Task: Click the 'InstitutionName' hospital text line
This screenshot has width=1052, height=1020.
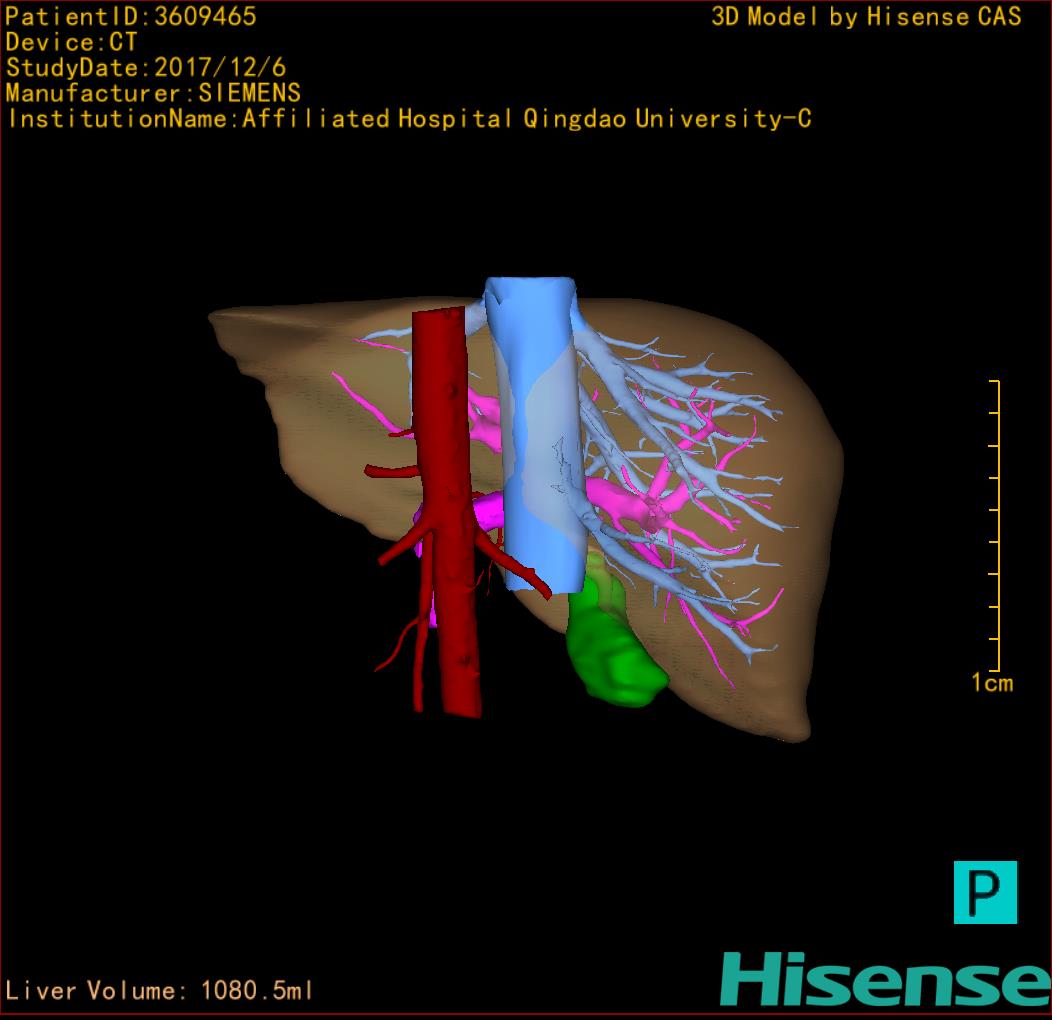Action: pyautogui.click(x=409, y=119)
